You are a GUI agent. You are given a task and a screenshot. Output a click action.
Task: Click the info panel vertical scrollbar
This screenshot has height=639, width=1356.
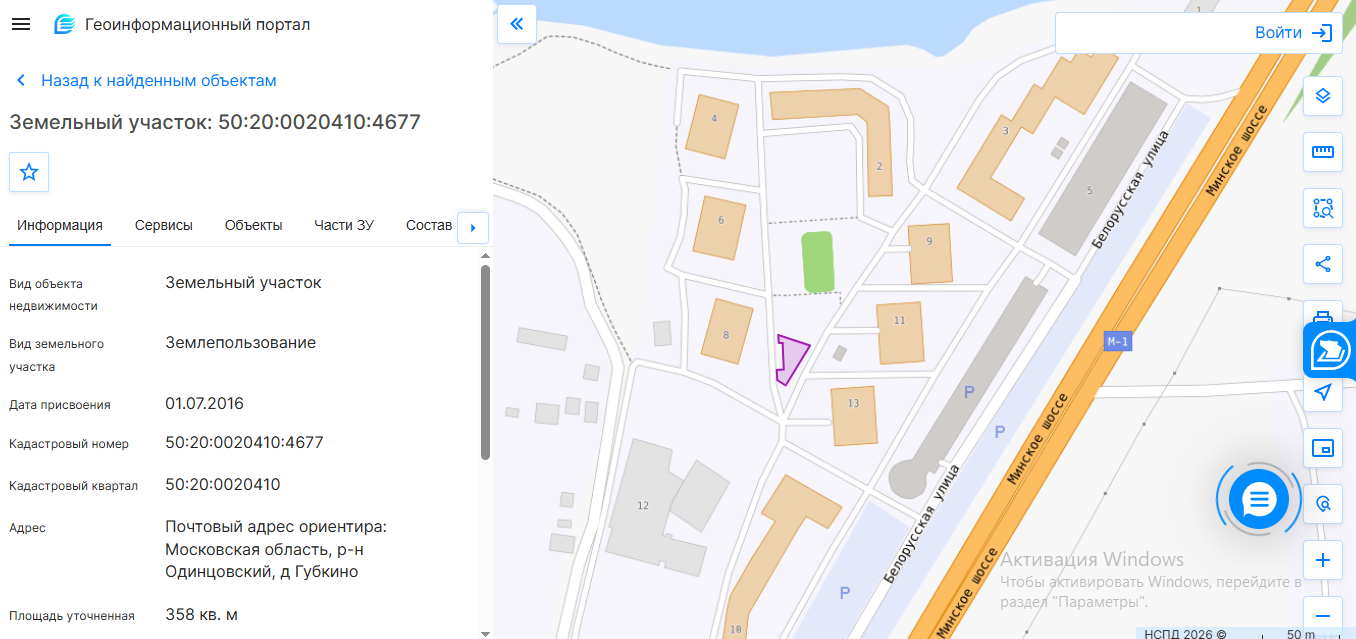[x=486, y=362]
